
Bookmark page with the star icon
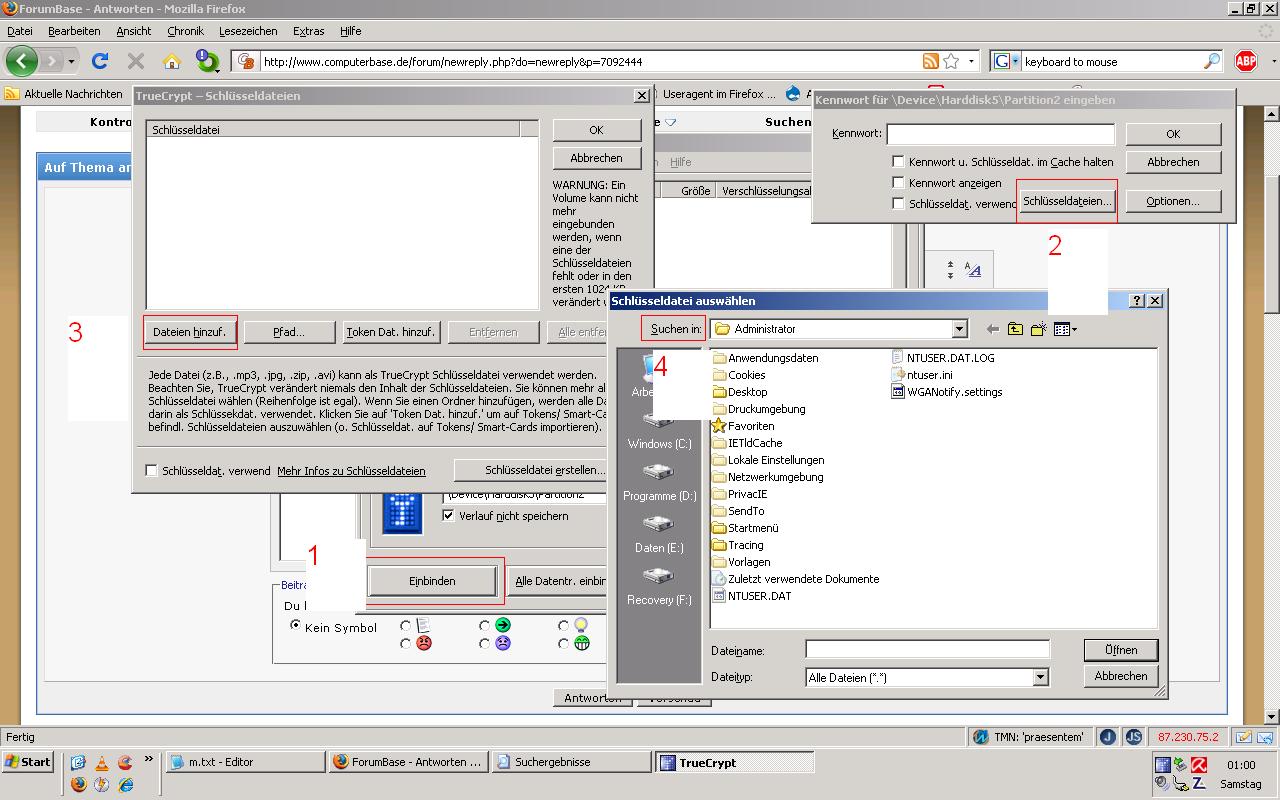(951, 61)
